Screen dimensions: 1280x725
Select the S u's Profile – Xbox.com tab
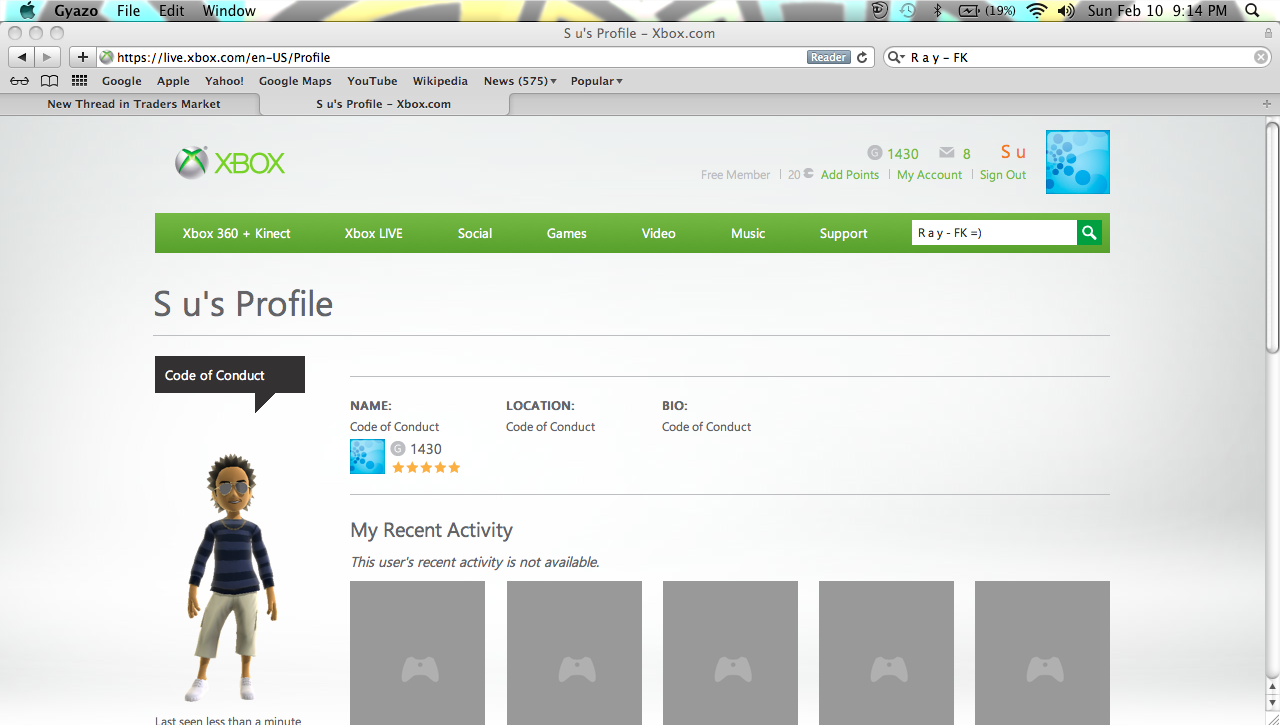pos(384,104)
